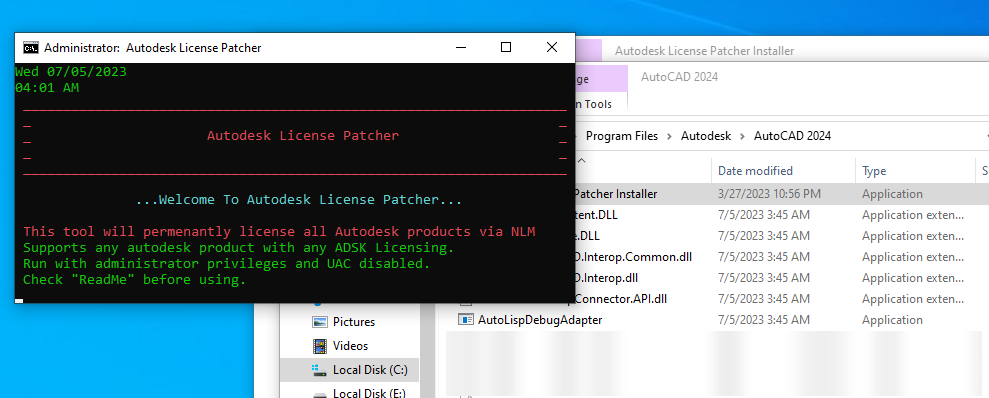The width and height of the screenshot is (989, 398).
Task: Select the Interop.Common.dll file row
Action: tap(781, 257)
